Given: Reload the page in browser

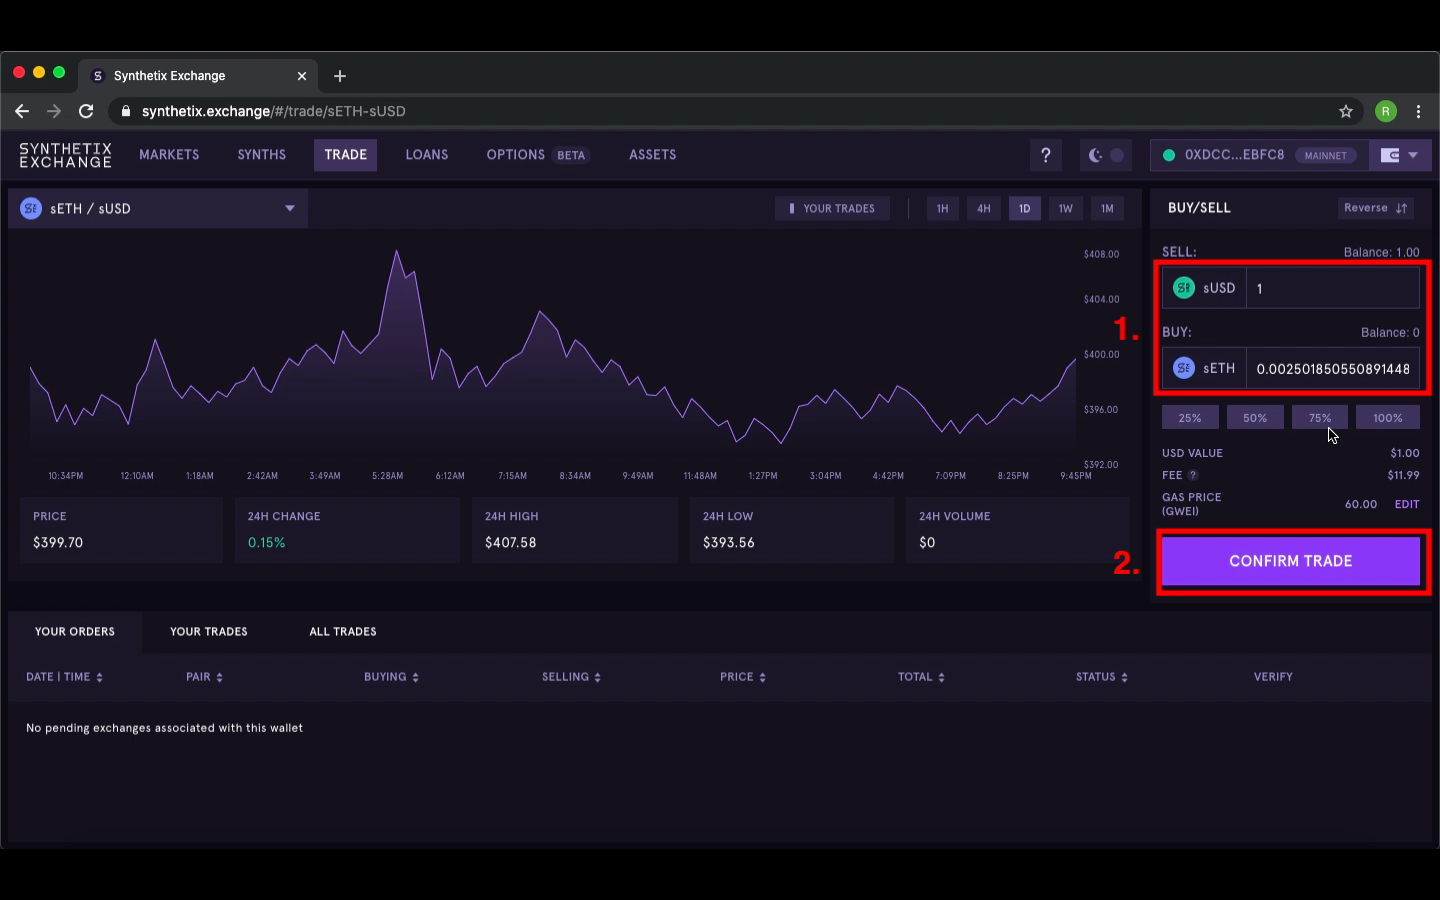Looking at the screenshot, I should (86, 111).
